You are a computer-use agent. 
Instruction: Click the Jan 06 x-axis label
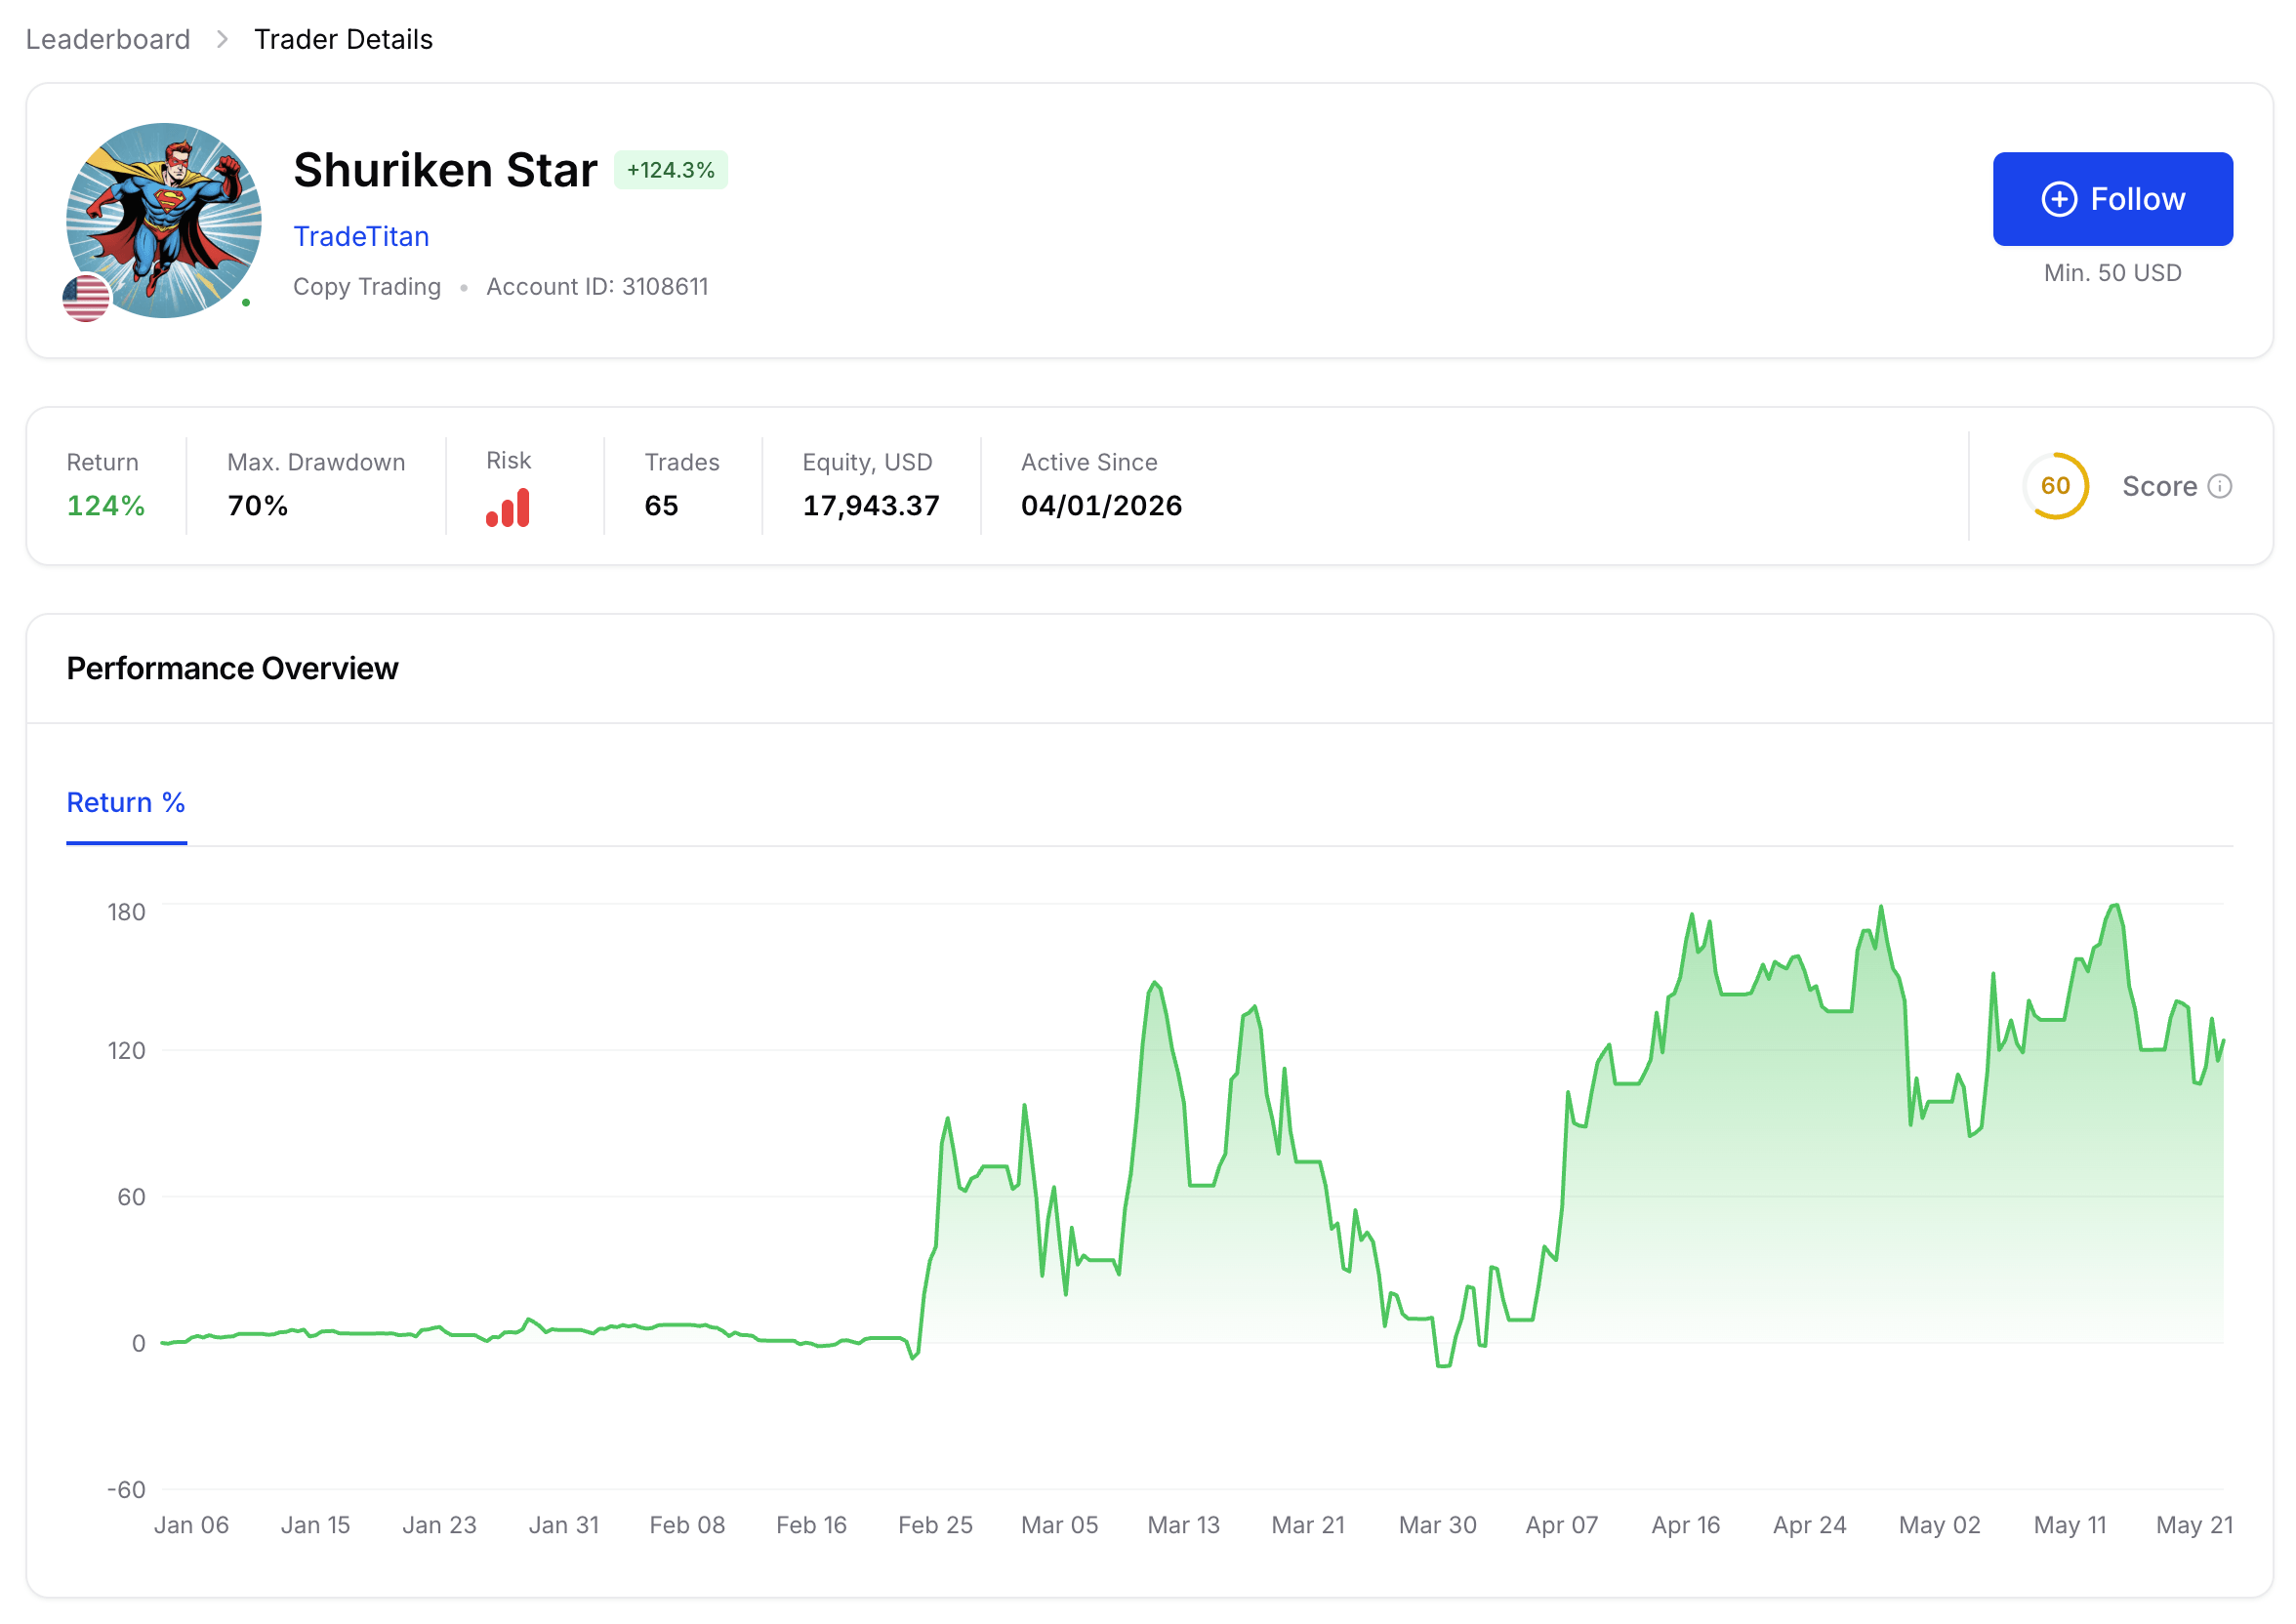pyautogui.click(x=191, y=1525)
